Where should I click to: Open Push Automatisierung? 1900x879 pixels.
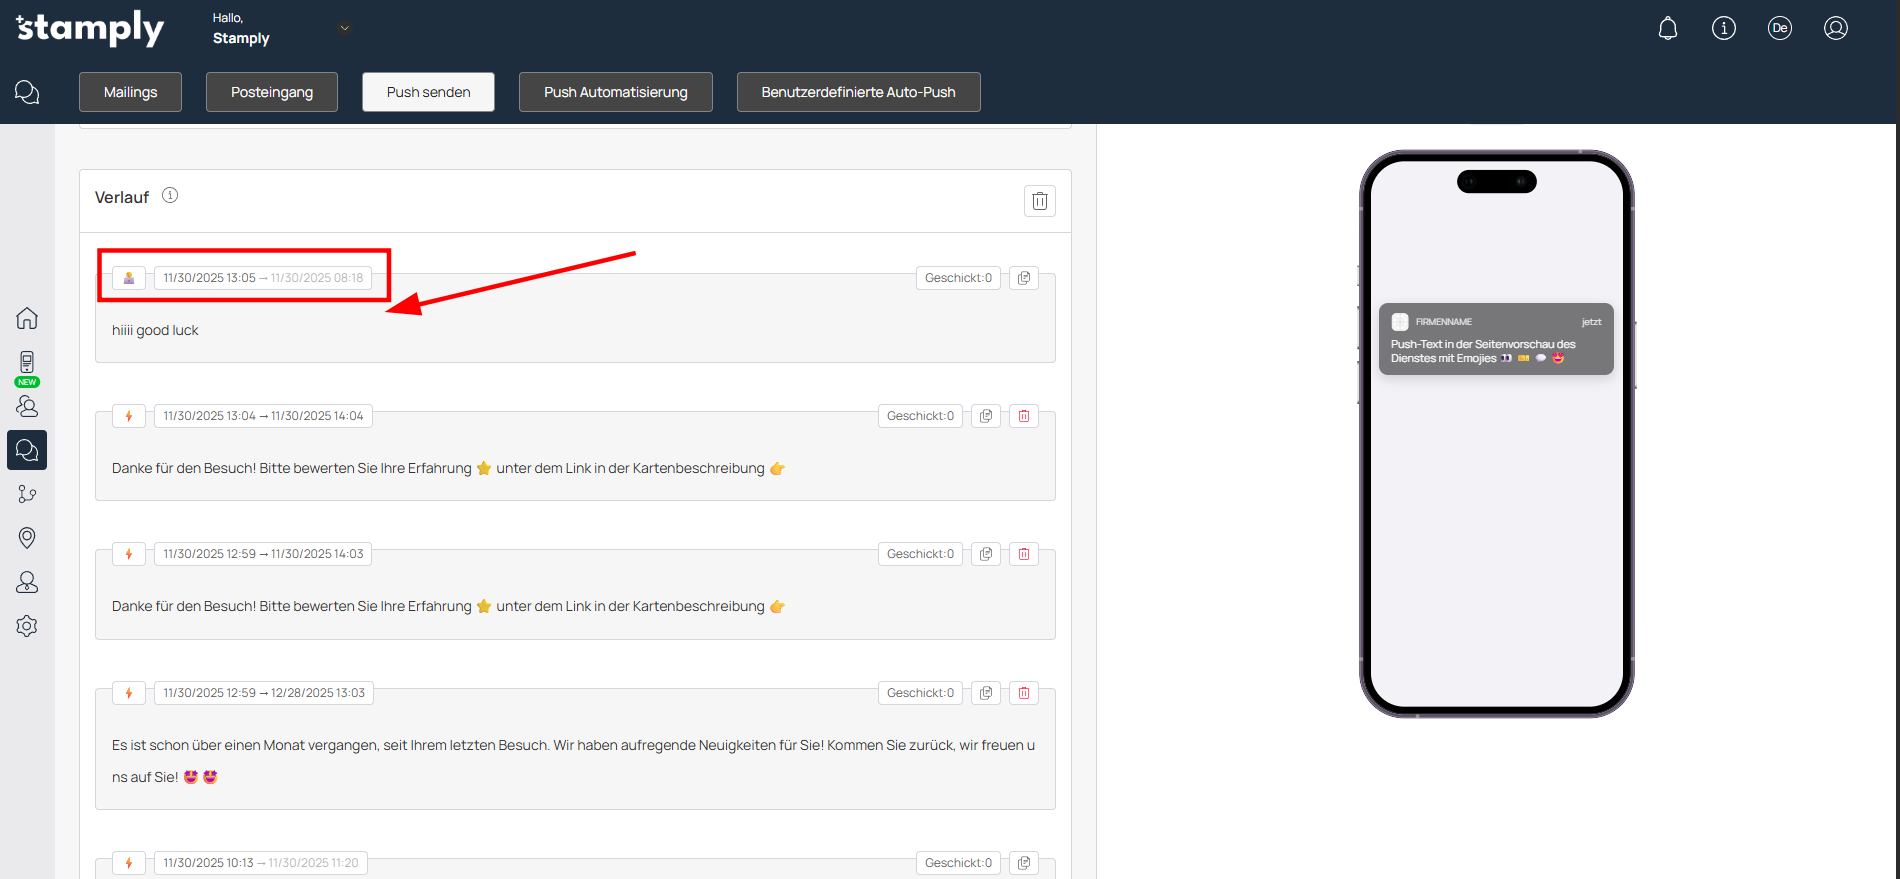615,92
